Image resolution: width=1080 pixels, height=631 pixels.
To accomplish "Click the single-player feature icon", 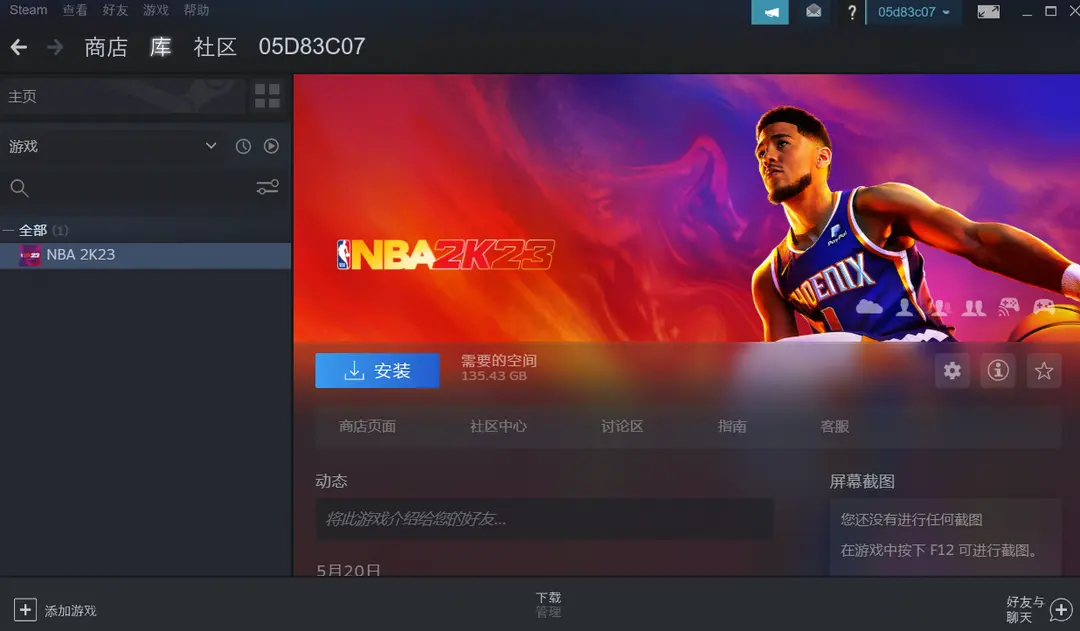I will coord(904,307).
